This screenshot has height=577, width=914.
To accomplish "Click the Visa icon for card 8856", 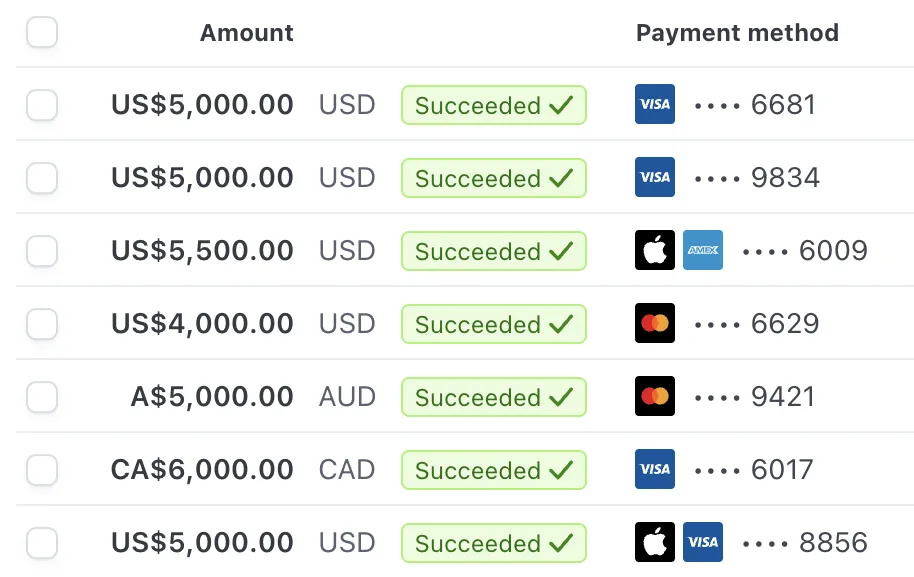I will (703, 542).
